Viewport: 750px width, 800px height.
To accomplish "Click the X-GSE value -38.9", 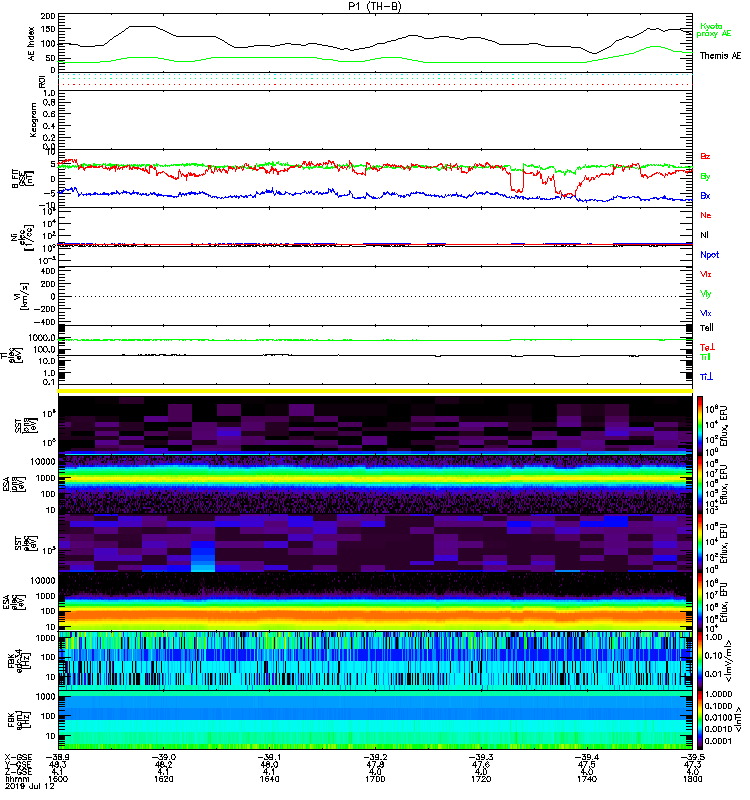I will (58, 757).
